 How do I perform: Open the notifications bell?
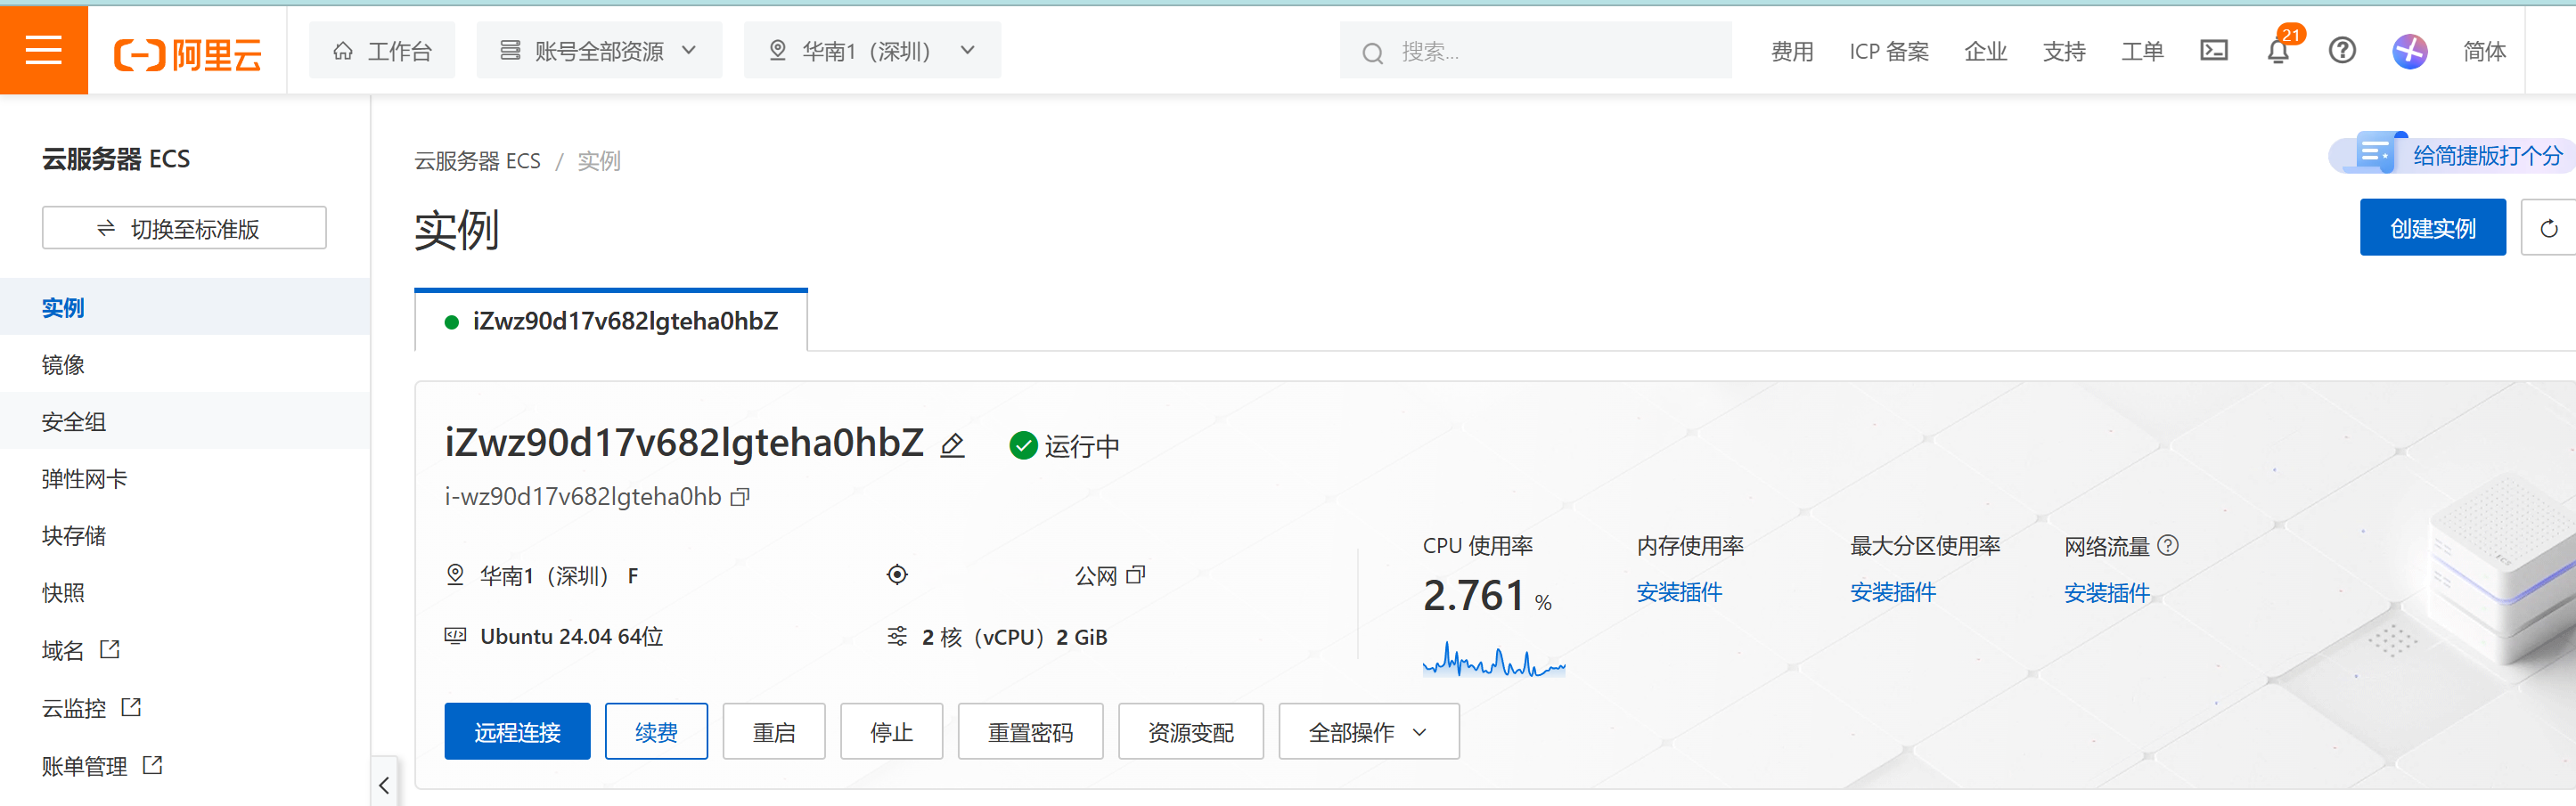tap(2277, 51)
